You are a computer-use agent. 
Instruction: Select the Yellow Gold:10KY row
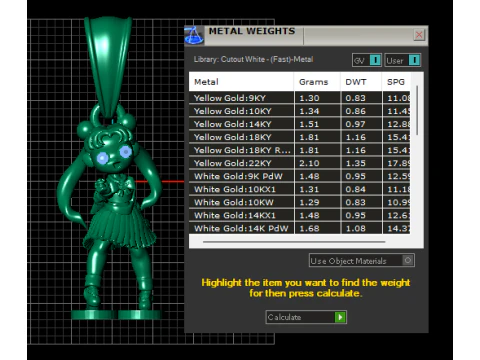tap(300, 111)
